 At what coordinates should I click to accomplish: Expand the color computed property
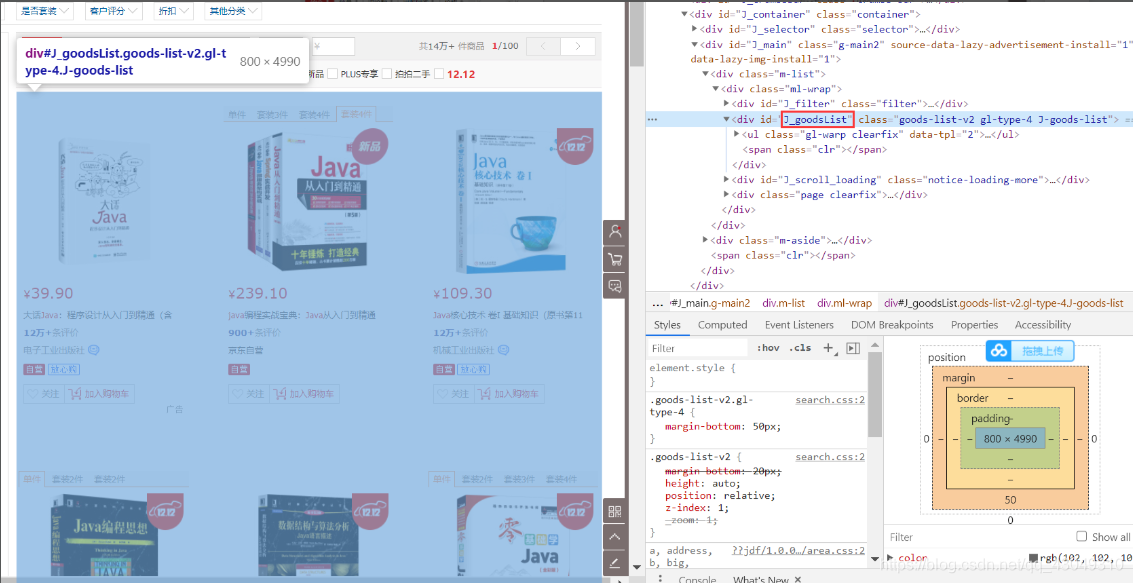(x=890, y=558)
